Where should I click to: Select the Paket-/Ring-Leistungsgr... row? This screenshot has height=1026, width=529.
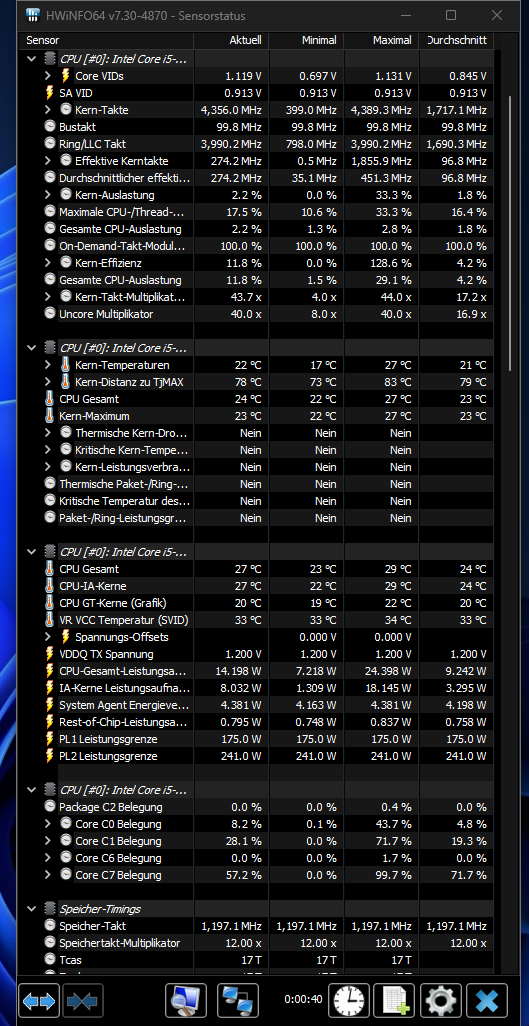[x=257, y=518]
